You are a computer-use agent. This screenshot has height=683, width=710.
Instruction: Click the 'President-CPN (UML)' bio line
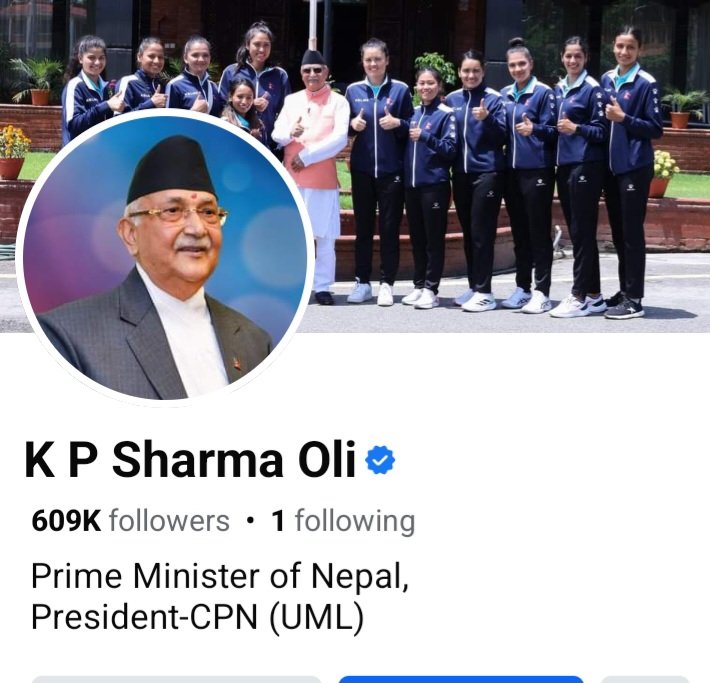tap(197, 616)
